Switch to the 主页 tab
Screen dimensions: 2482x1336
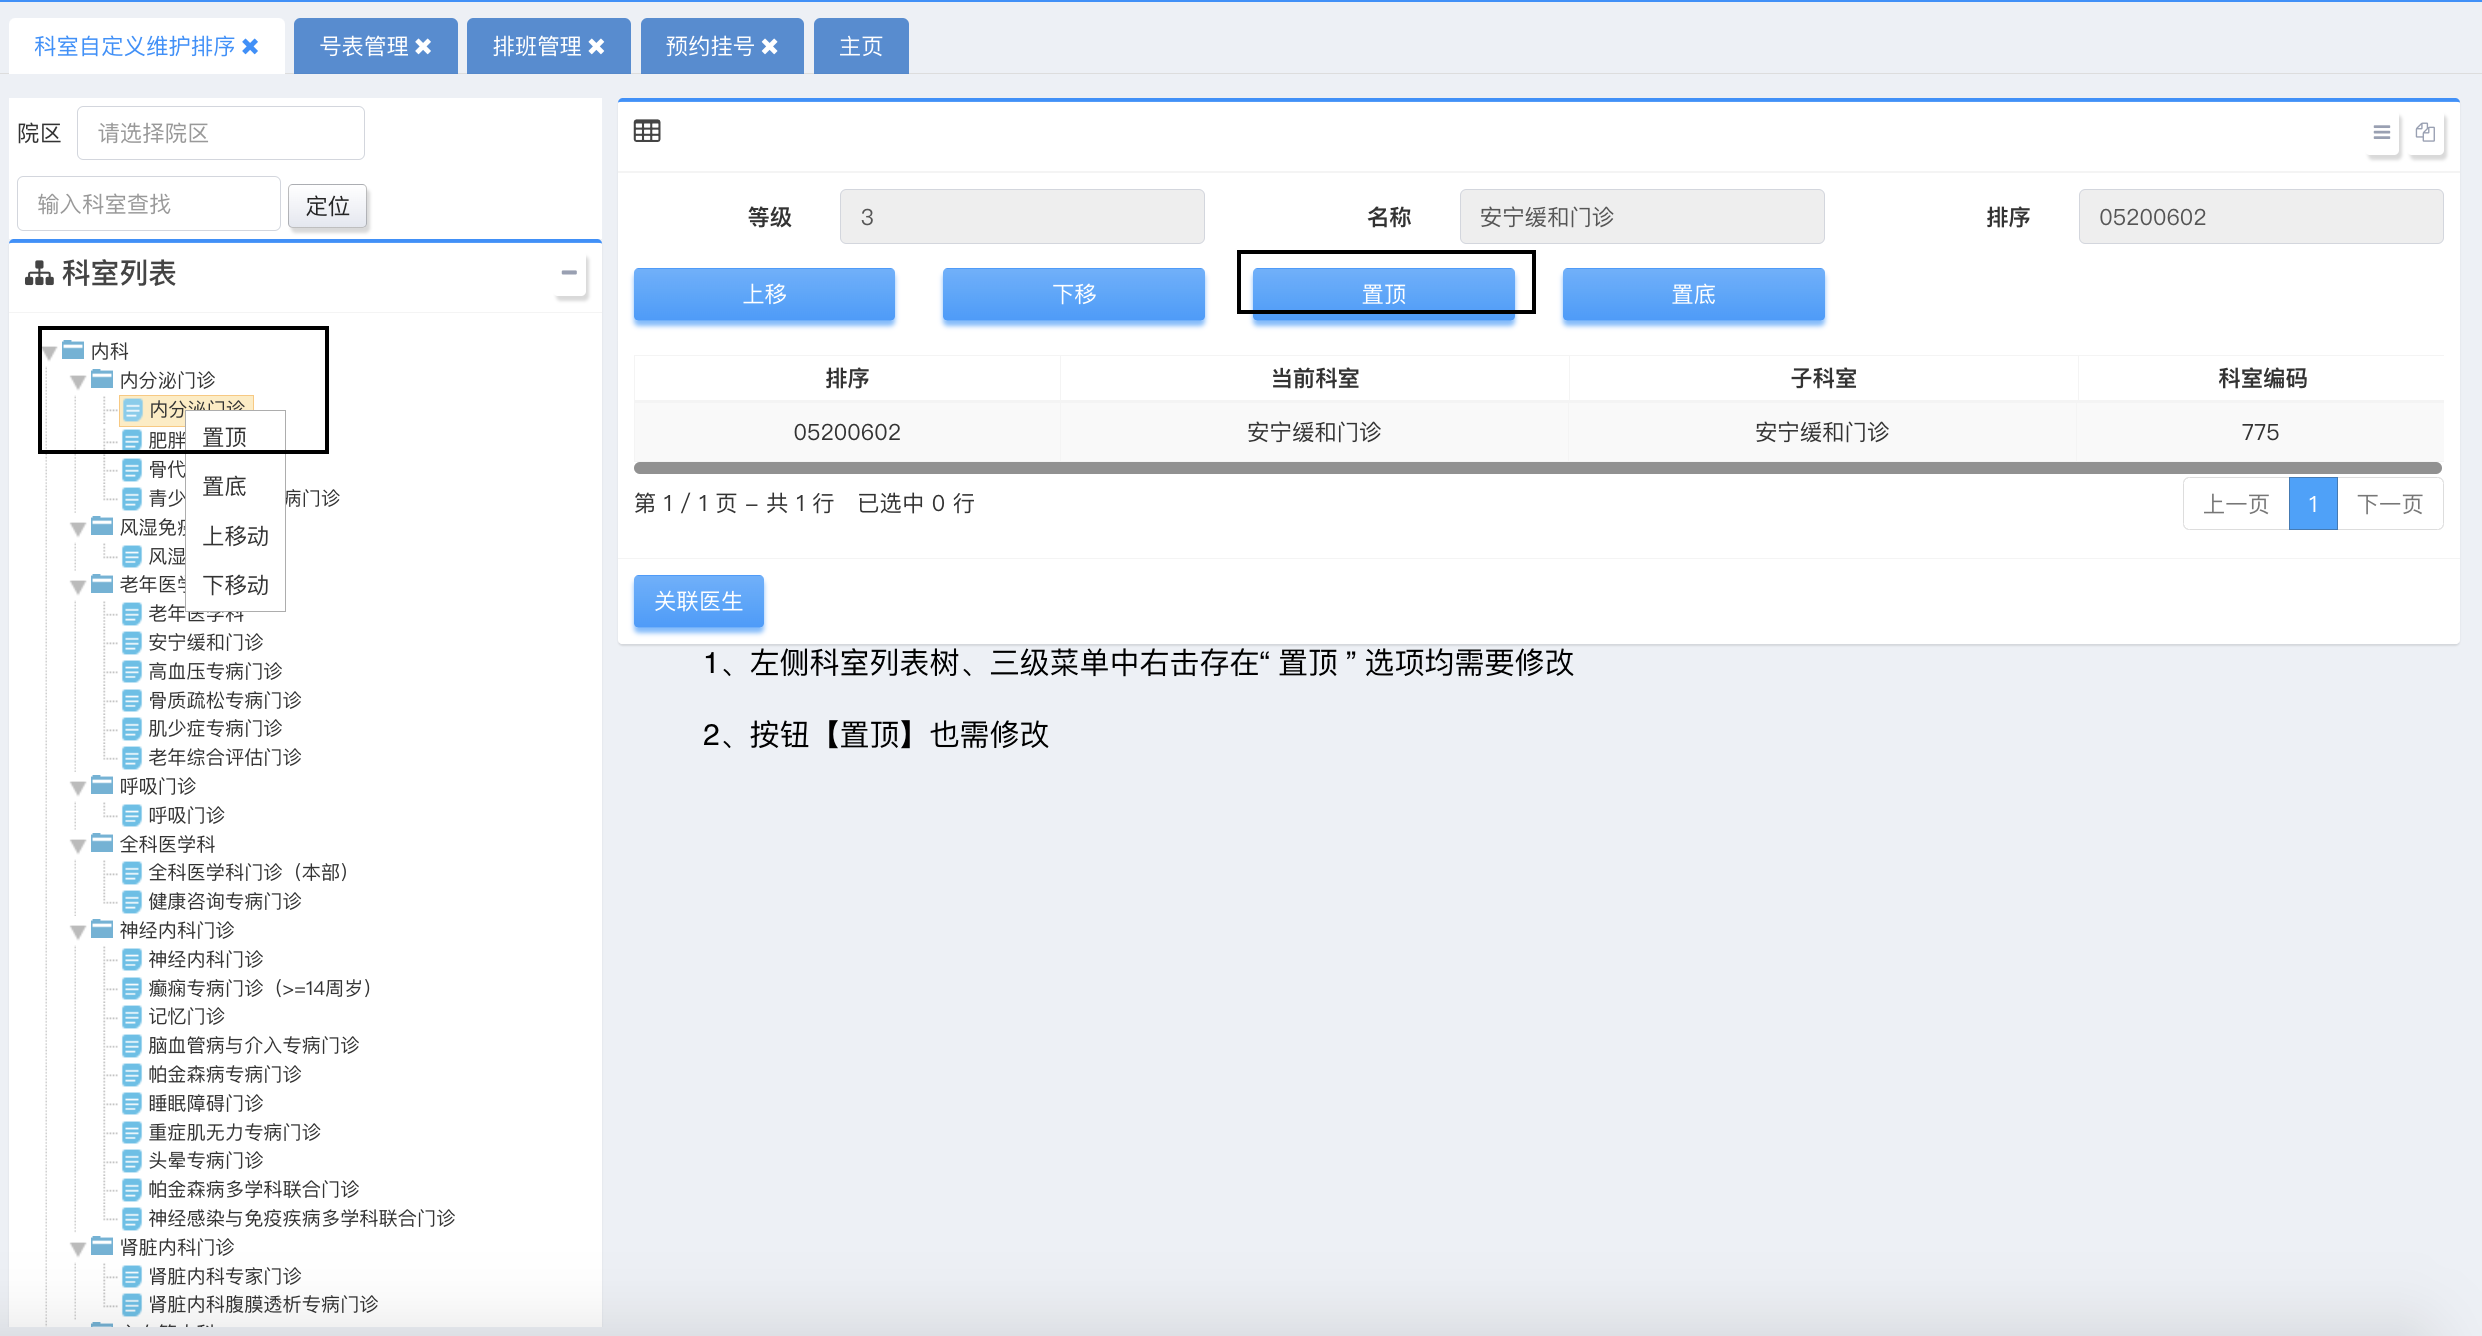pyautogui.click(x=860, y=46)
